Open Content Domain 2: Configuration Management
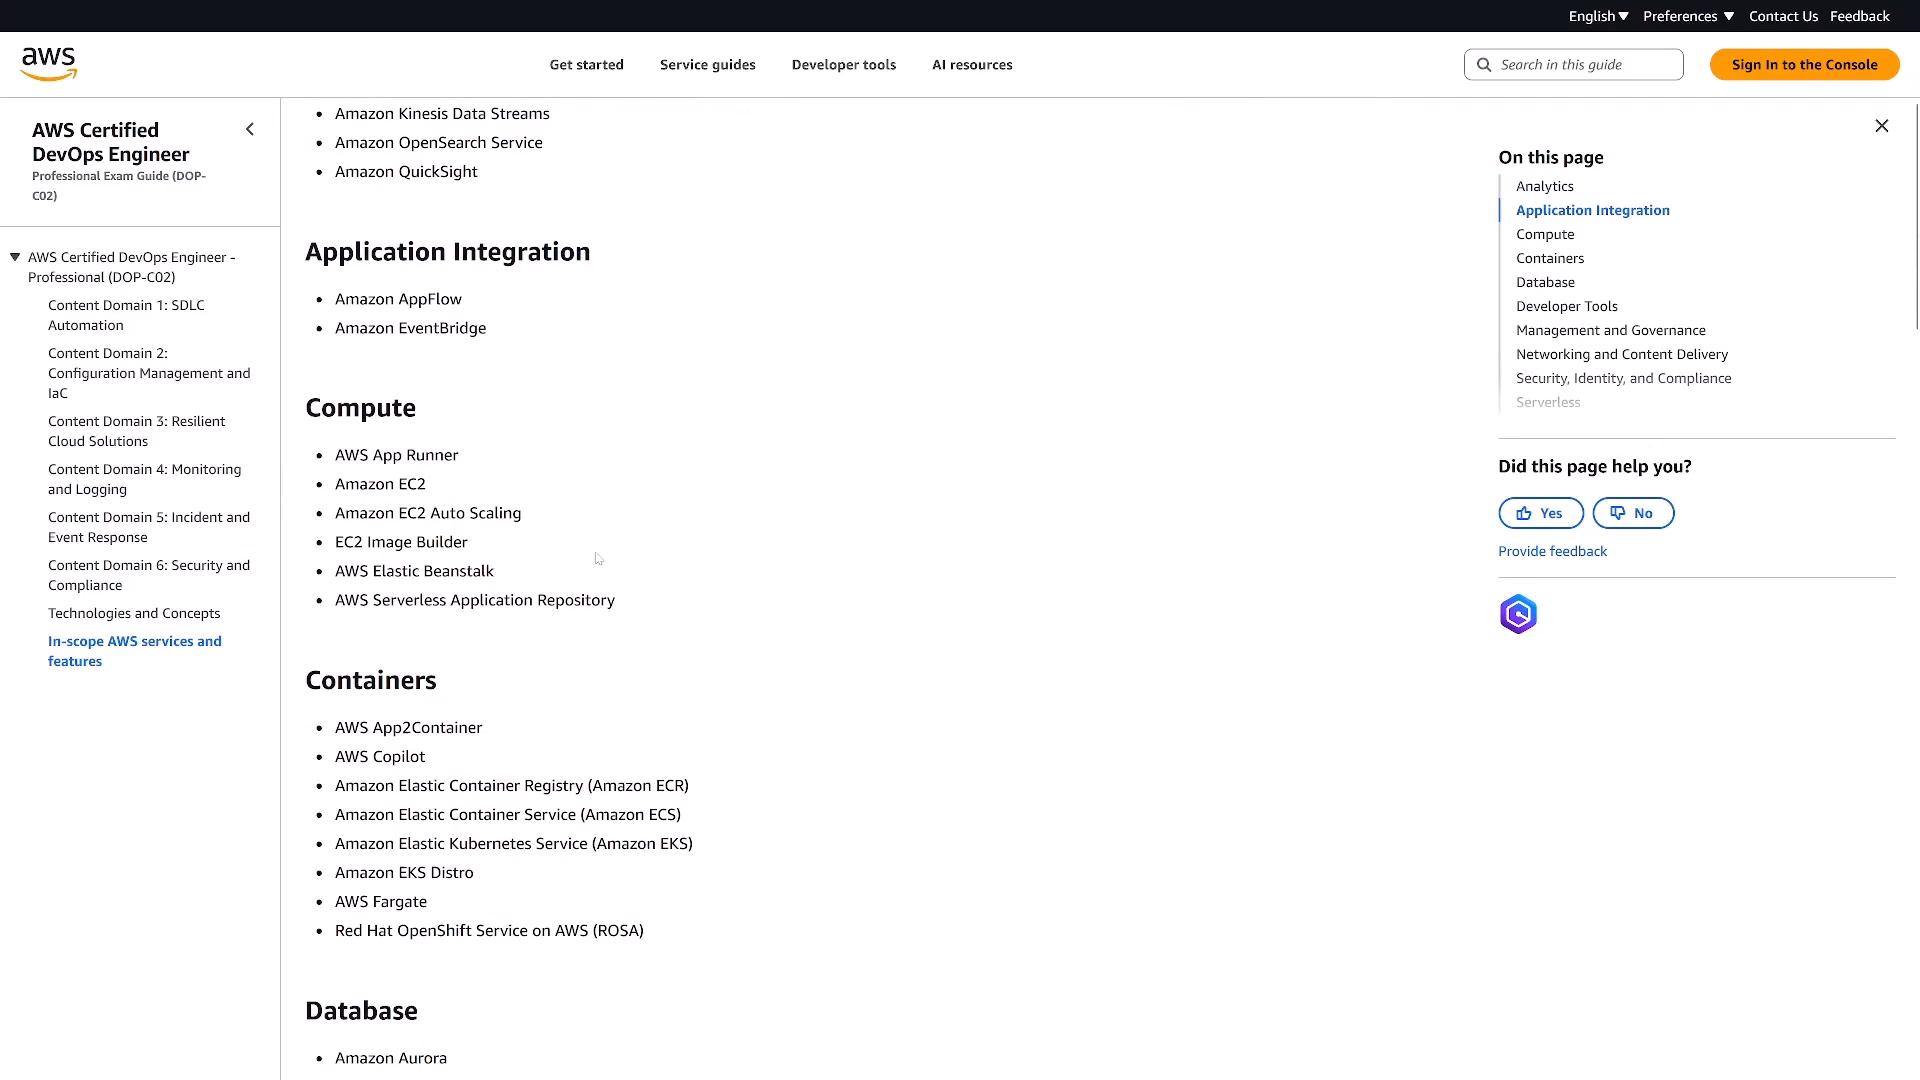The image size is (1920, 1080). pyautogui.click(x=149, y=373)
